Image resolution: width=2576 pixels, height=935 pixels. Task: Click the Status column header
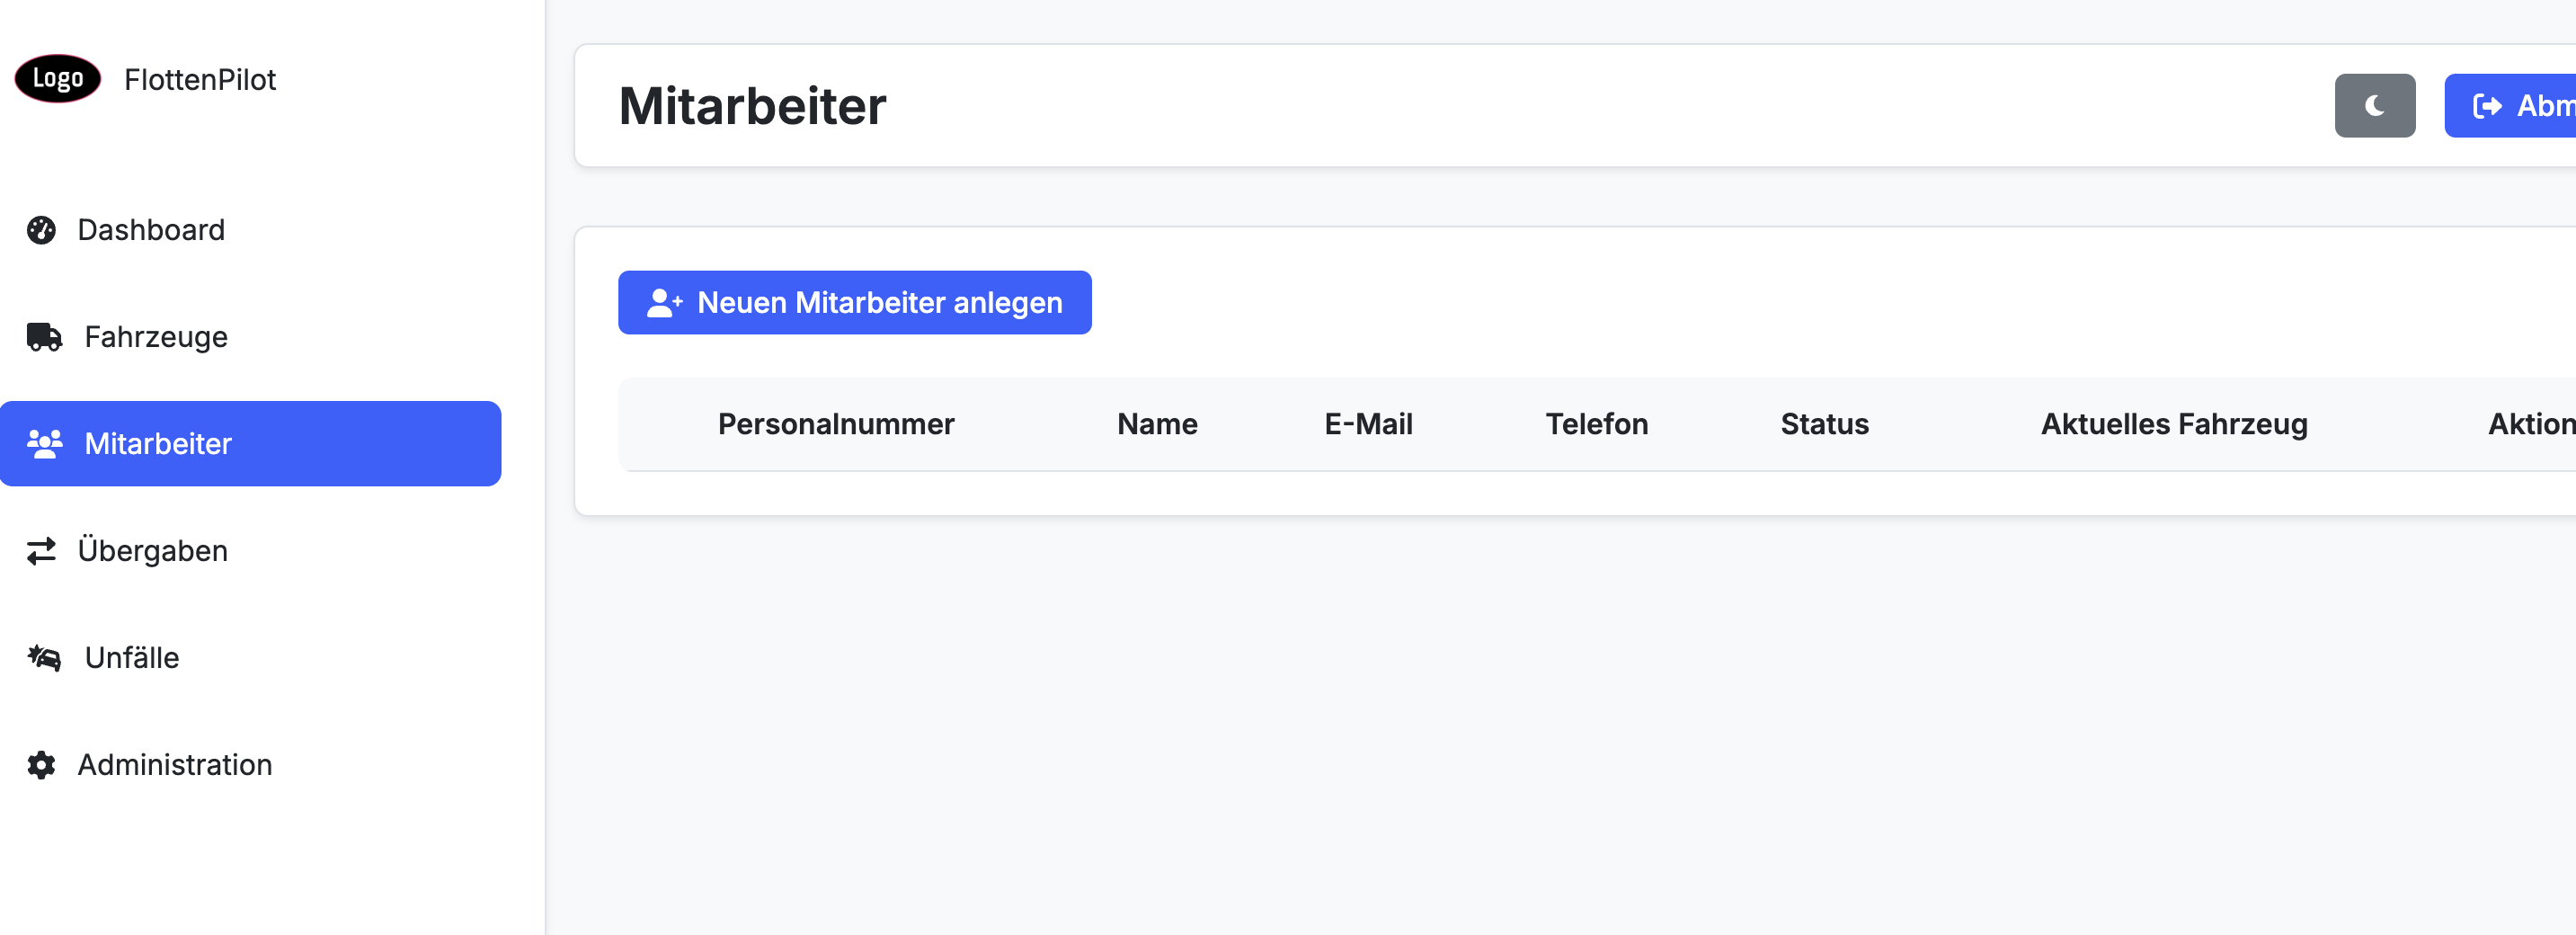pyautogui.click(x=1823, y=424)
